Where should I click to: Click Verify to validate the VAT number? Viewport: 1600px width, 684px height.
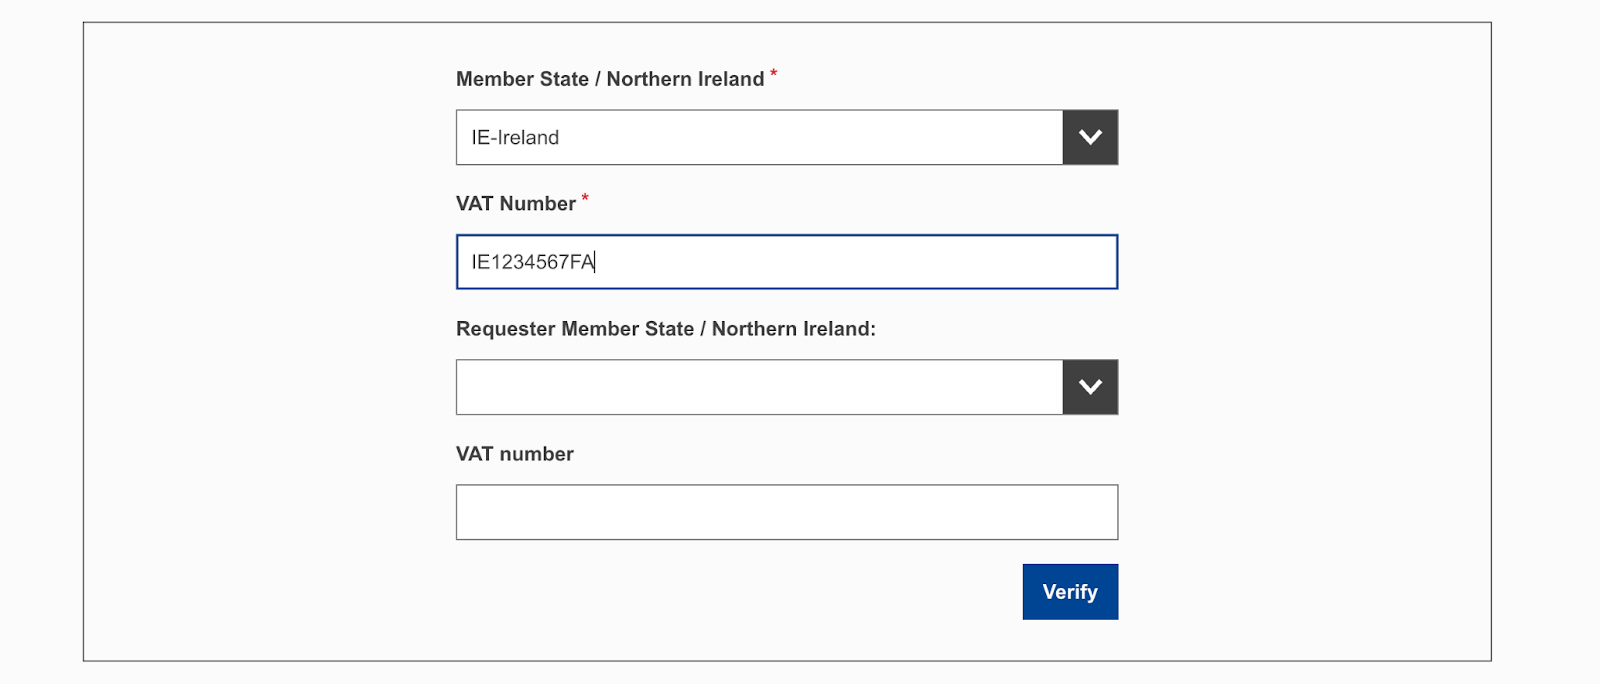pos(1070,591)
